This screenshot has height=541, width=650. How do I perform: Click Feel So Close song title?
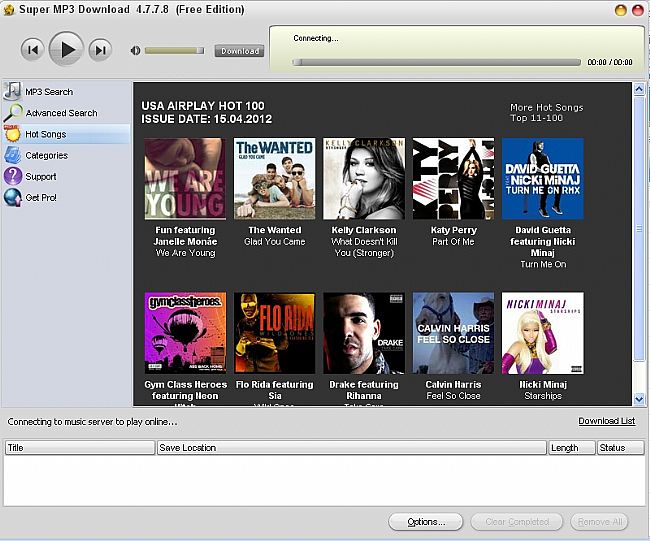453,396
